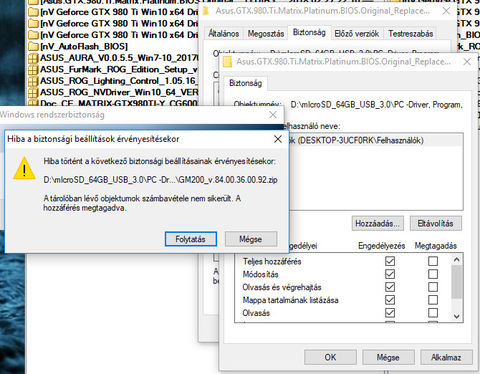Close the properties window behind with its X

[x=446, y=11]
